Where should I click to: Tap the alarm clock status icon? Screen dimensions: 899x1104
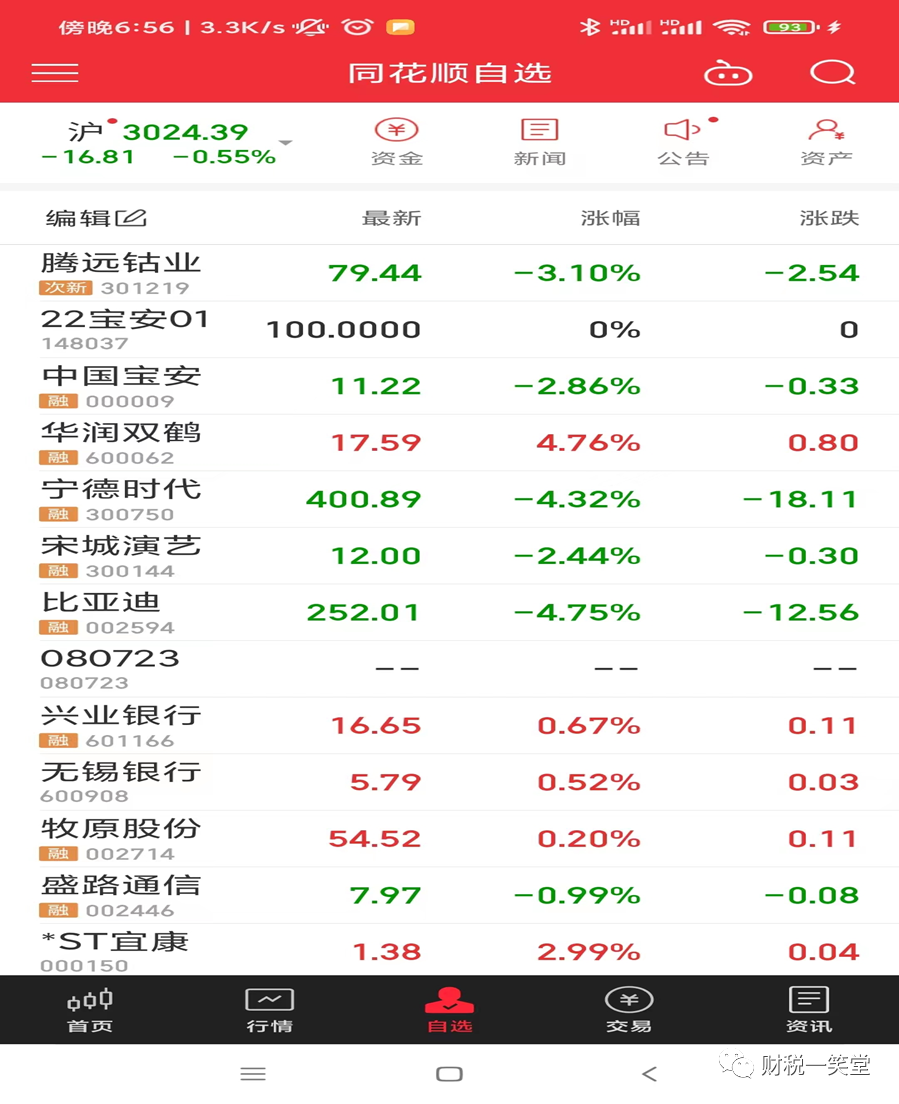(x=357, y=27)
